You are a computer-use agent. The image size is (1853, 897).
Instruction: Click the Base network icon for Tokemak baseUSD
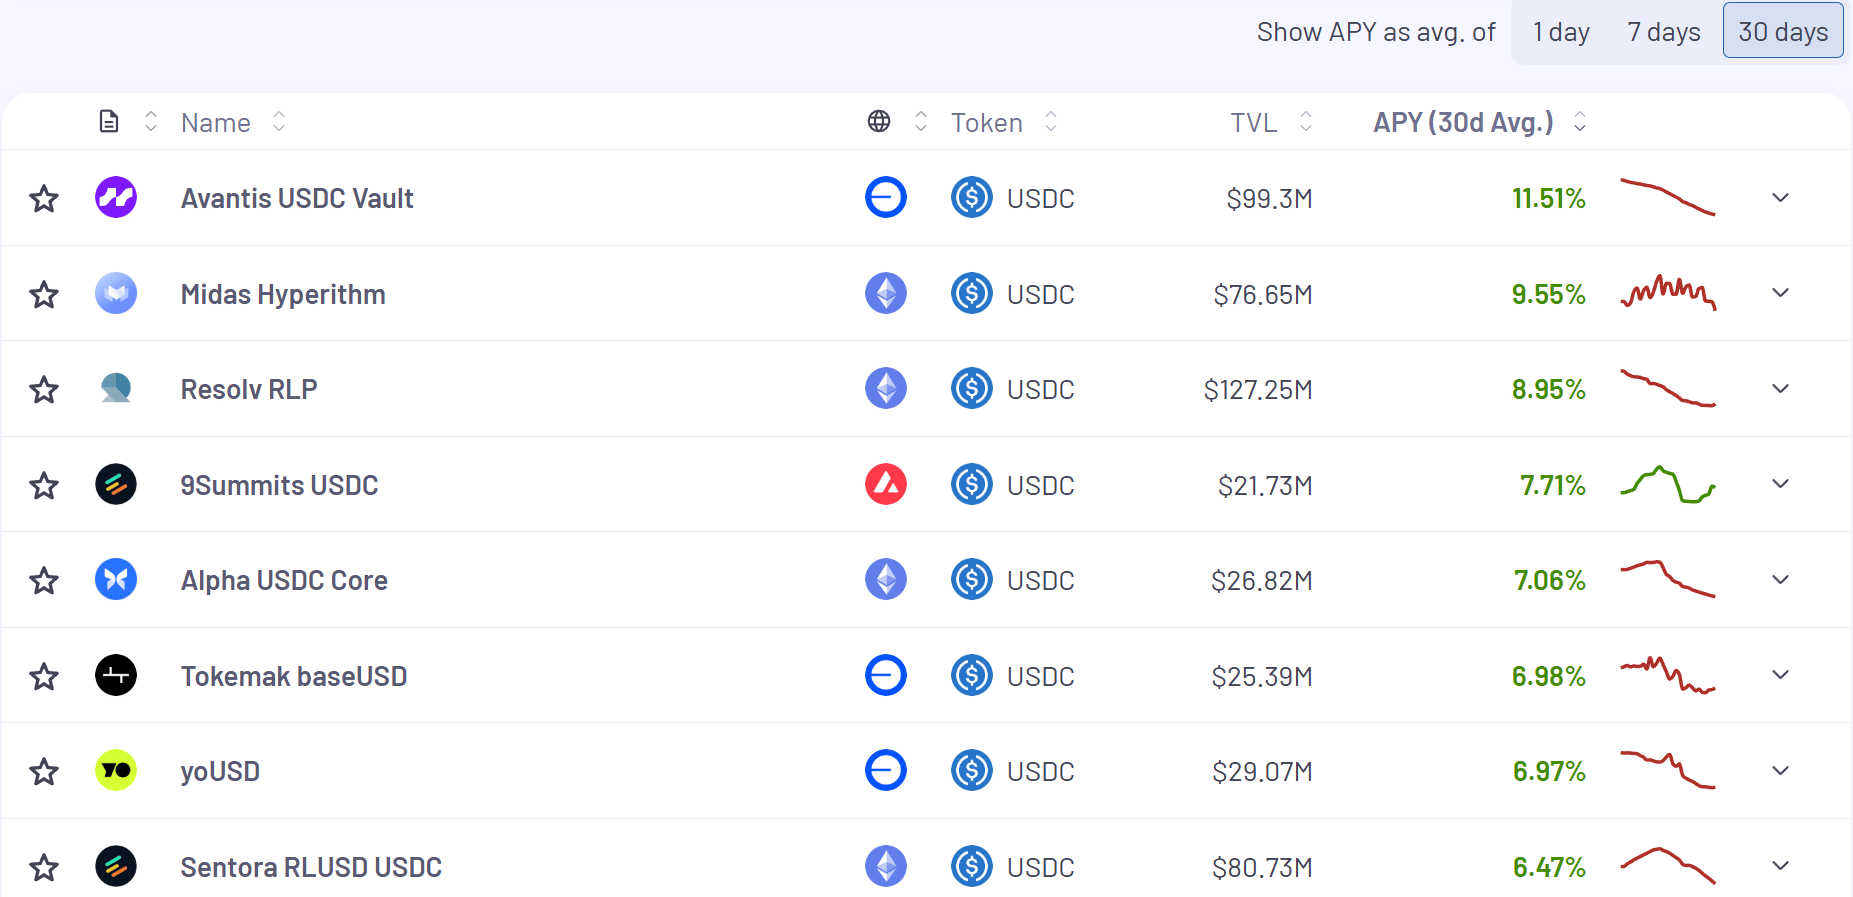click(x=885, y=675)
